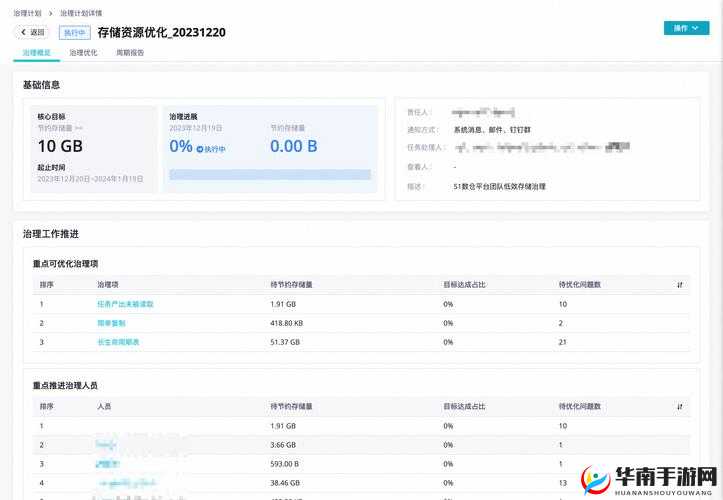Click the sort icon in 重点推进治理人员 table header
Viewport: 723px width, 500px height.
pyautogui.click(x=680, y=406)
